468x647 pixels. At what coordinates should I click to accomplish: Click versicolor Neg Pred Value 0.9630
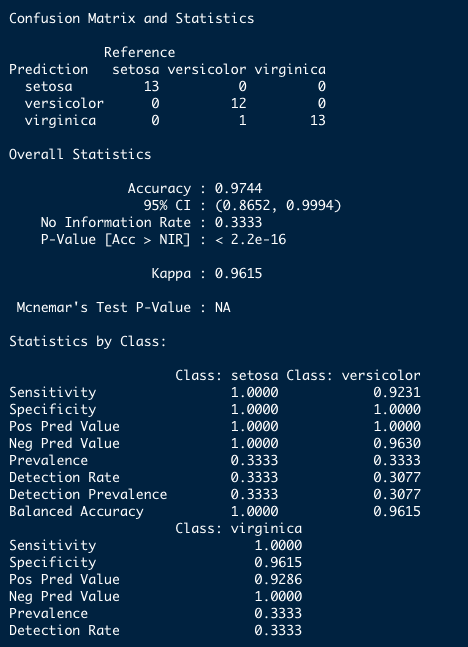(x=397, y=444)
